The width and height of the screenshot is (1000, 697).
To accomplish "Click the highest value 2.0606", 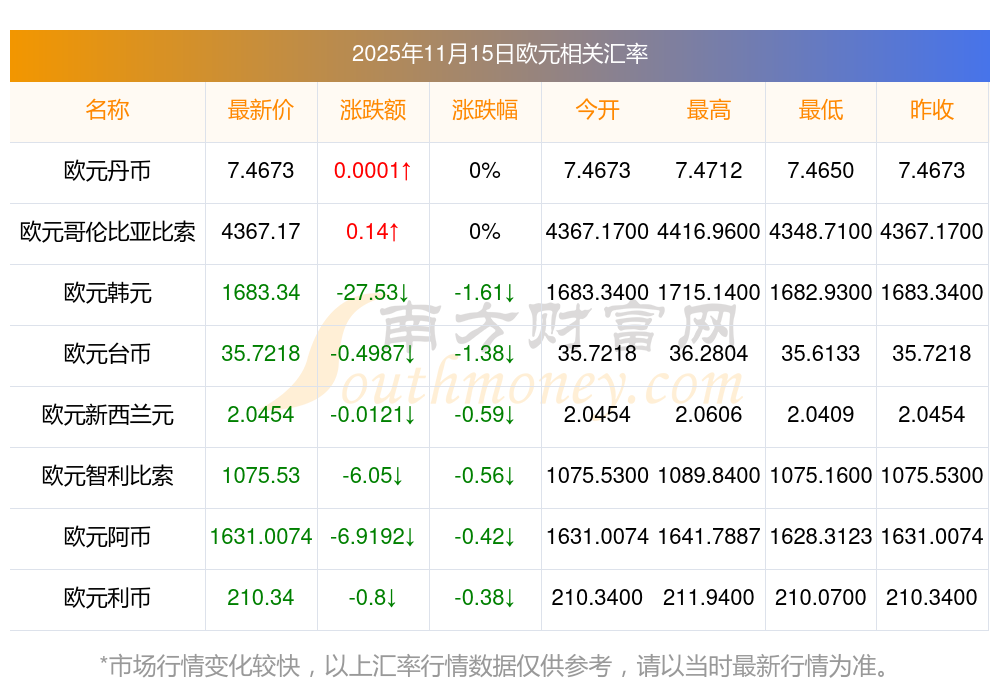I will point(709,415).
